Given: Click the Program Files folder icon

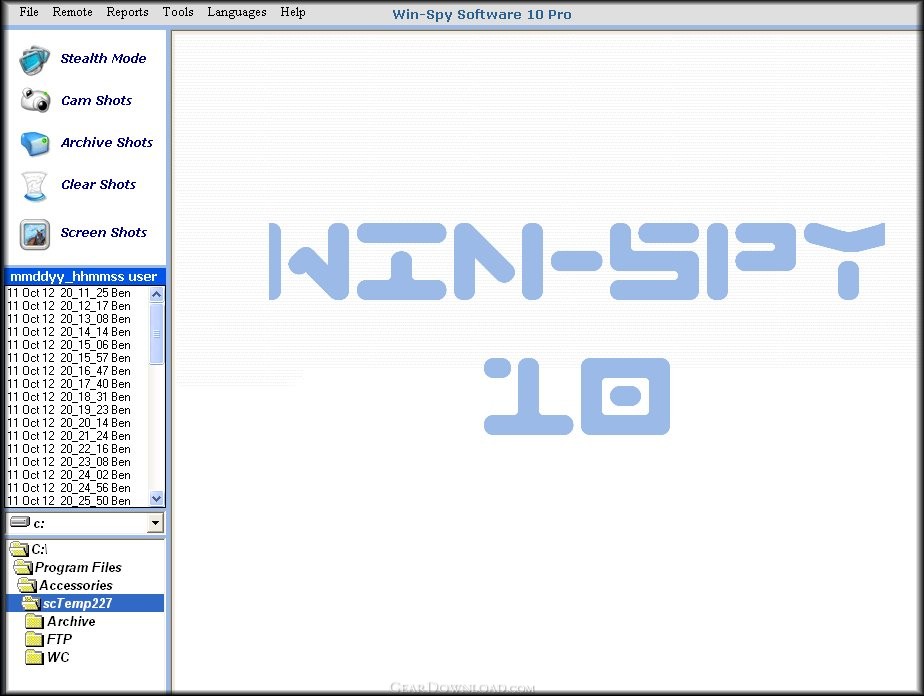Looking at the screenshot, I should [x=23, y=567].
